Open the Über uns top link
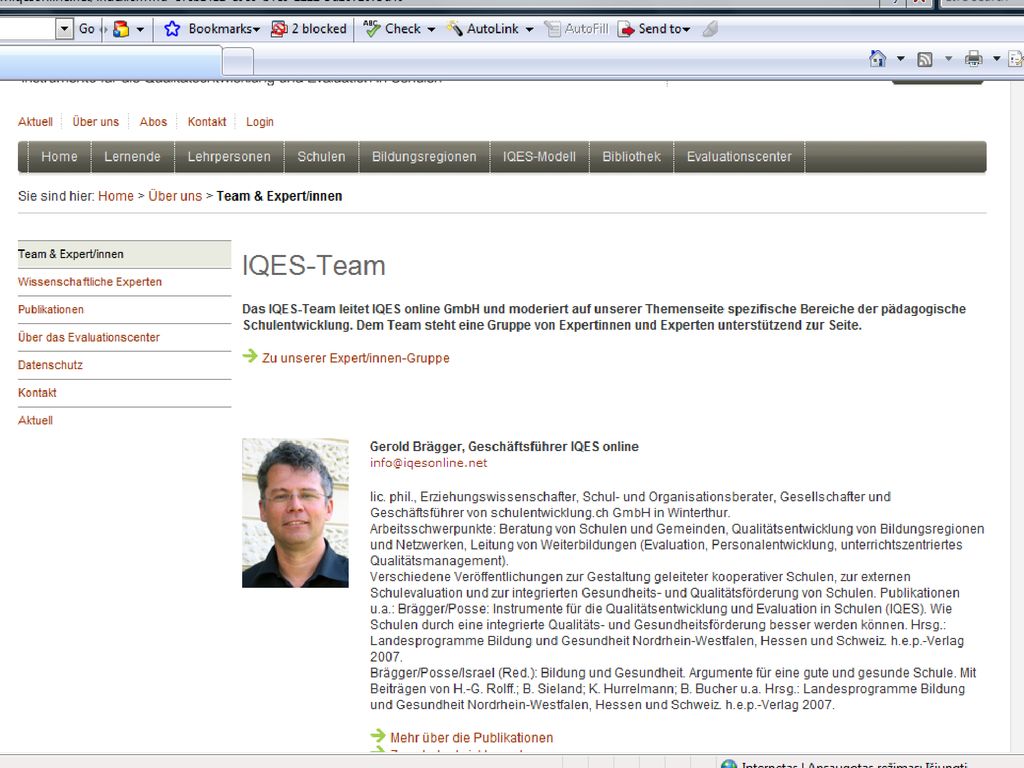1024x768 pixels. (95, 121)
